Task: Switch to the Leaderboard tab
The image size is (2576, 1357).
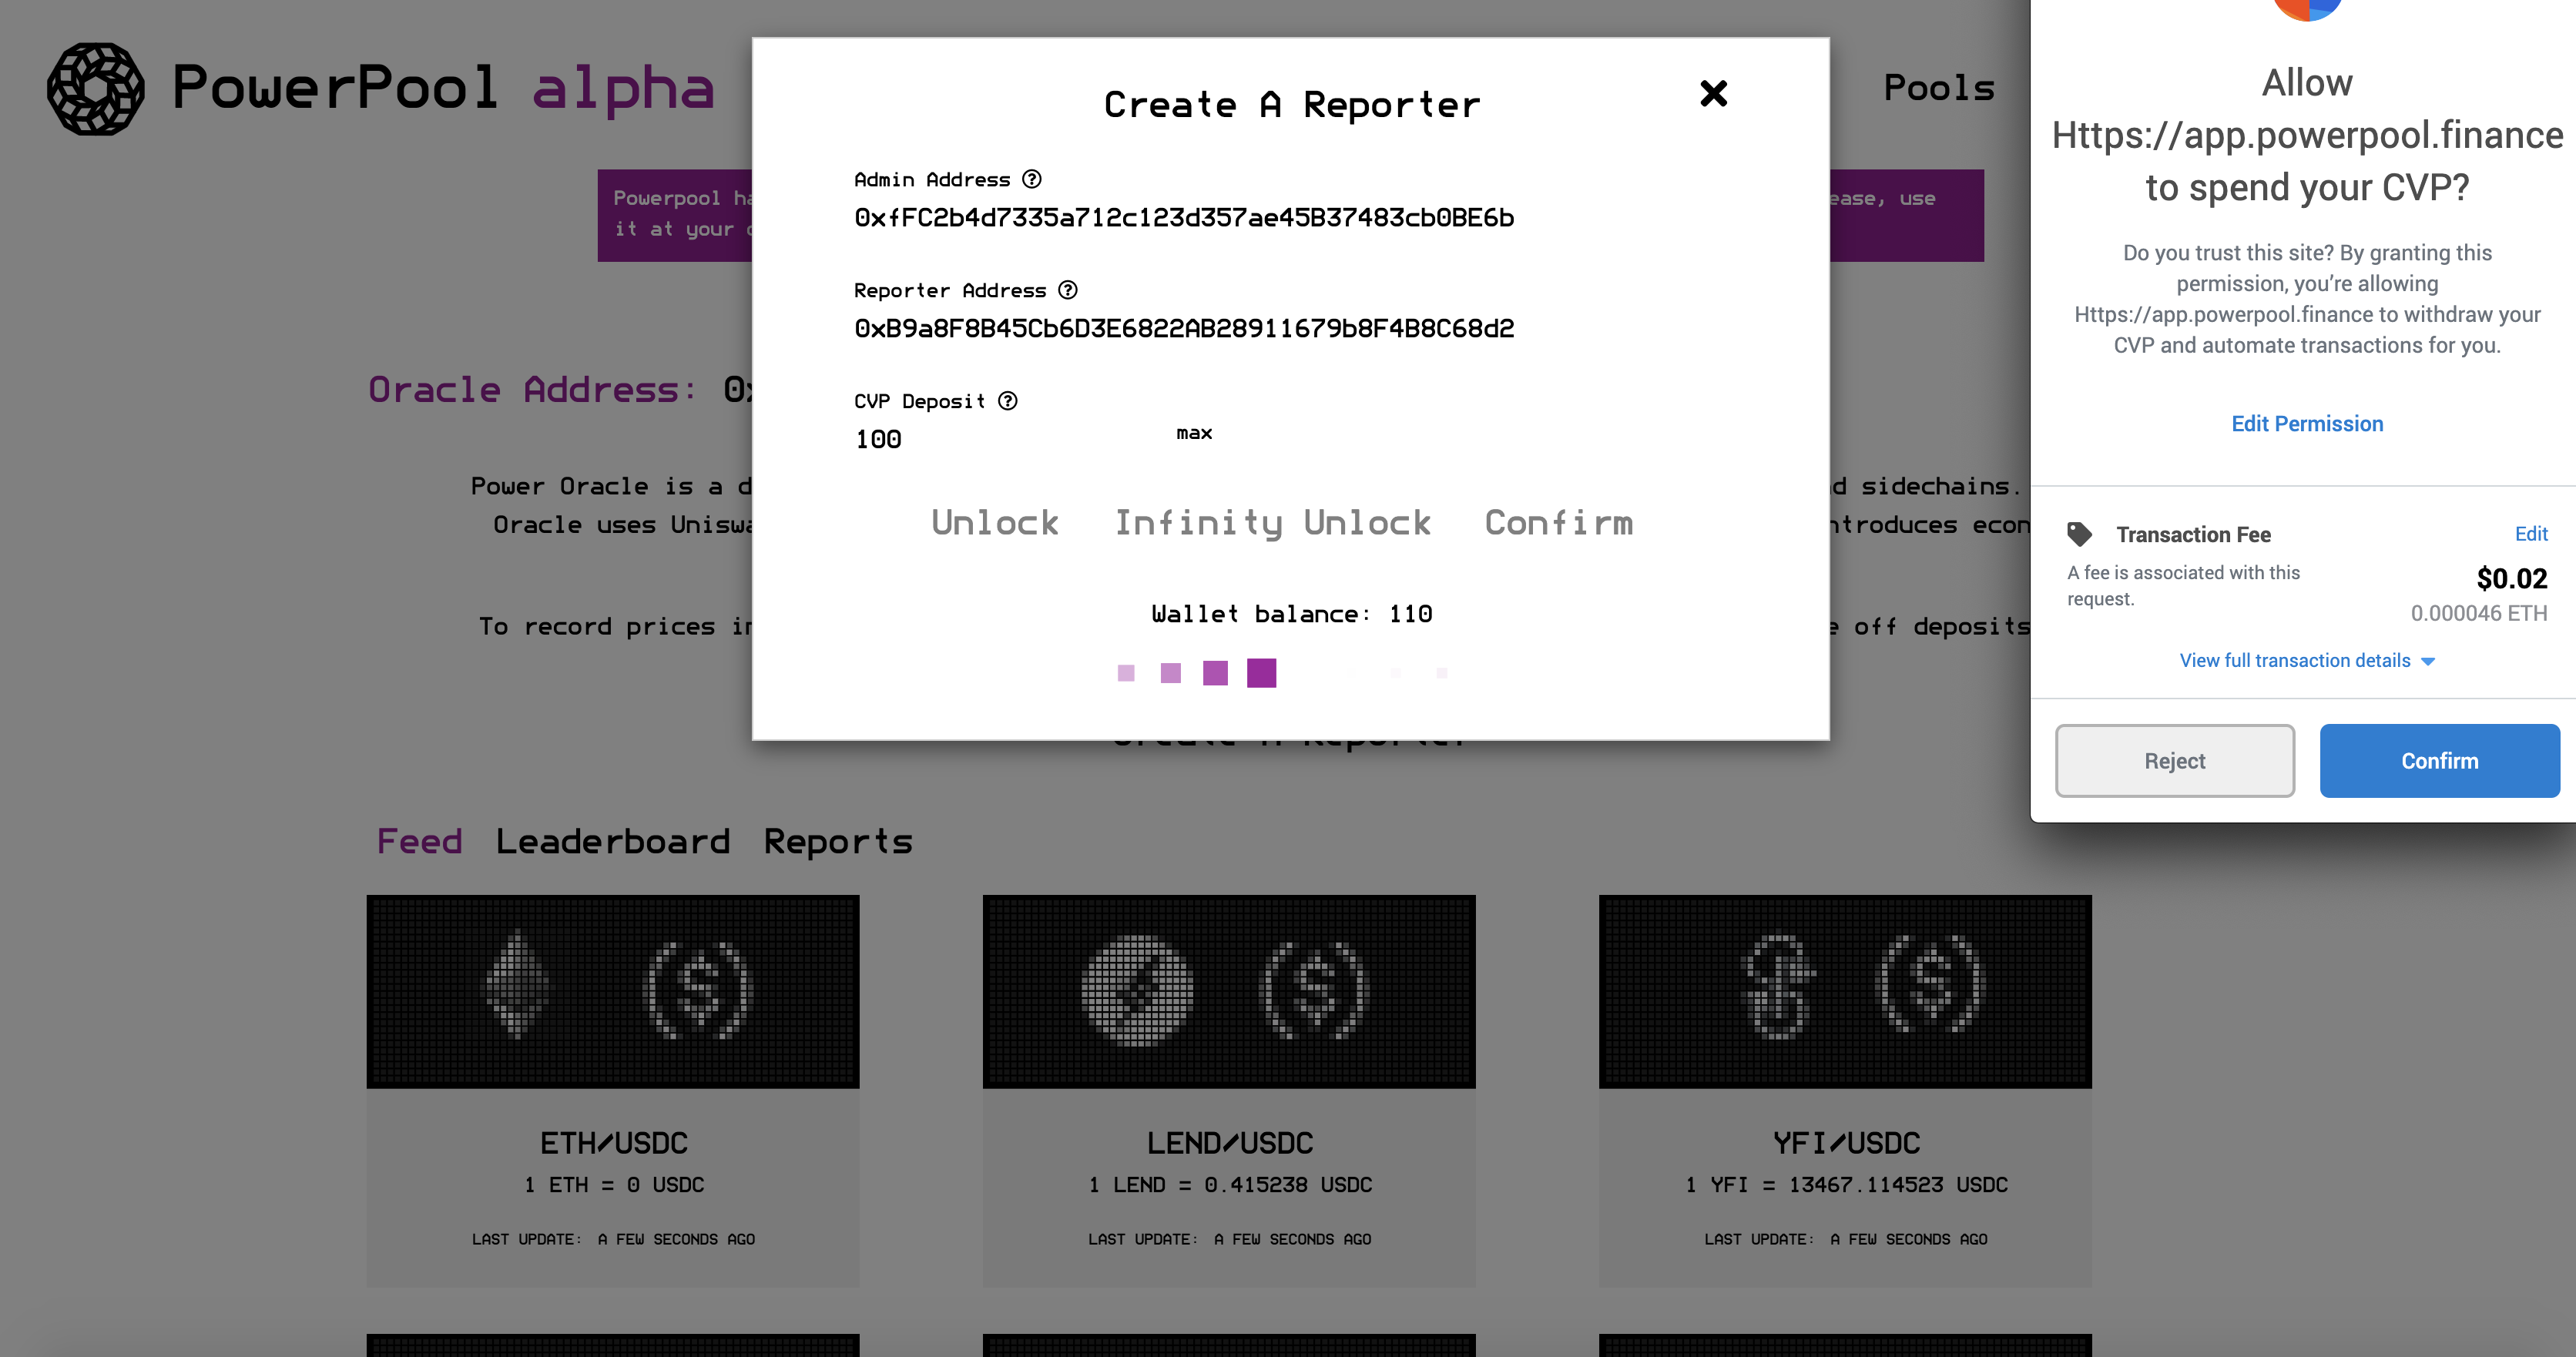Action: click(x=613, y=841)
